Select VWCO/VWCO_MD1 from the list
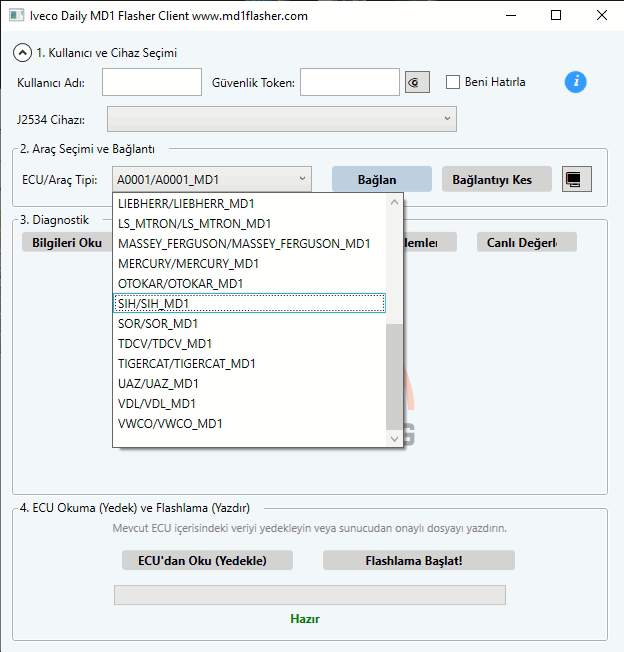624x652 pixels. pyautogui.click(x=249, y=423)
